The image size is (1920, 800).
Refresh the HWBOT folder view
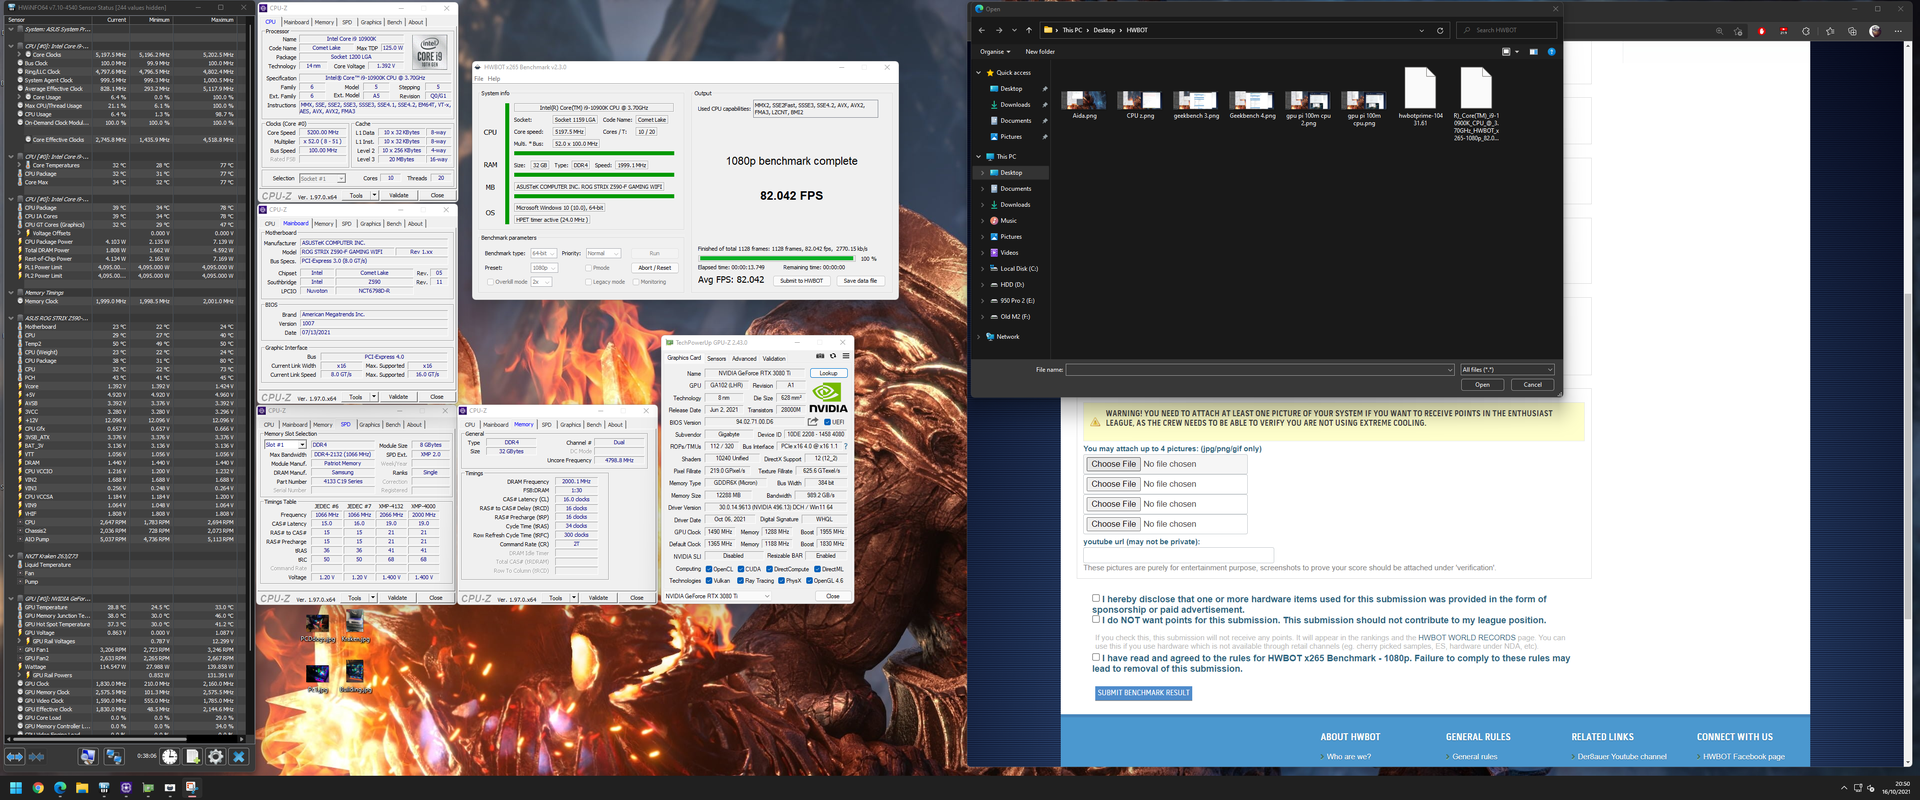tap(1440, 30)
